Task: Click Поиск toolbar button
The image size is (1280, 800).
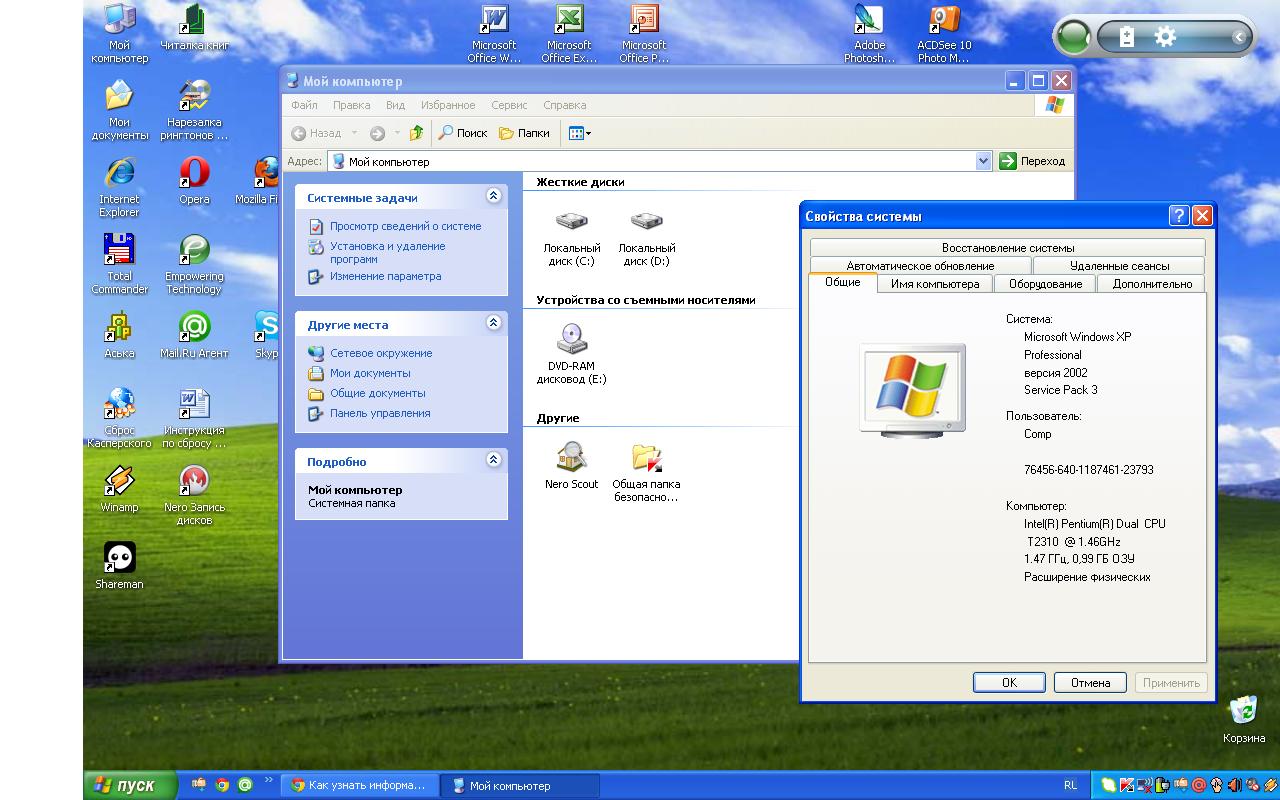Action: 462,133
